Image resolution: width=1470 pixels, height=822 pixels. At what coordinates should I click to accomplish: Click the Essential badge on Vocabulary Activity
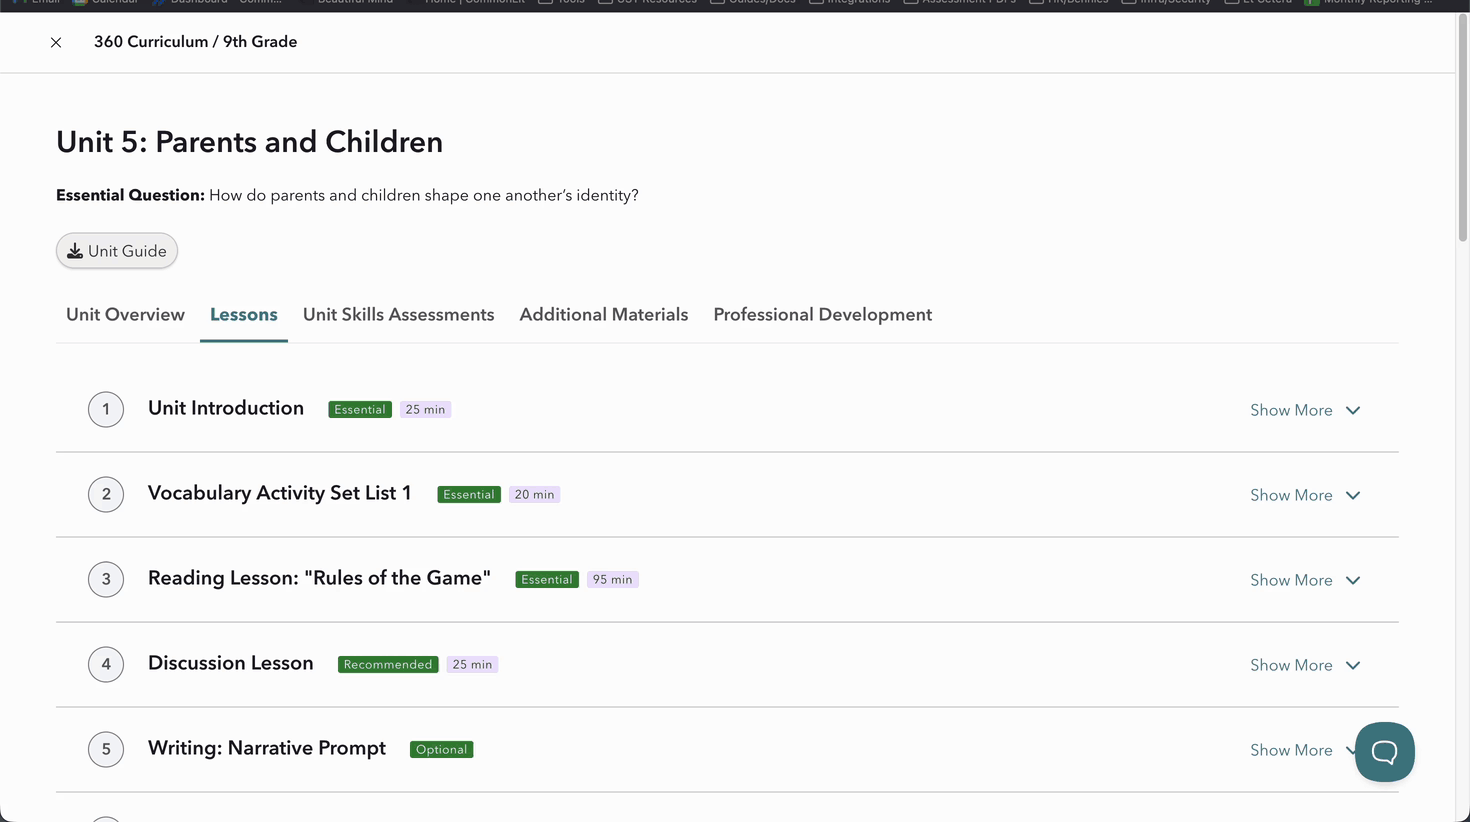point(469,494)
